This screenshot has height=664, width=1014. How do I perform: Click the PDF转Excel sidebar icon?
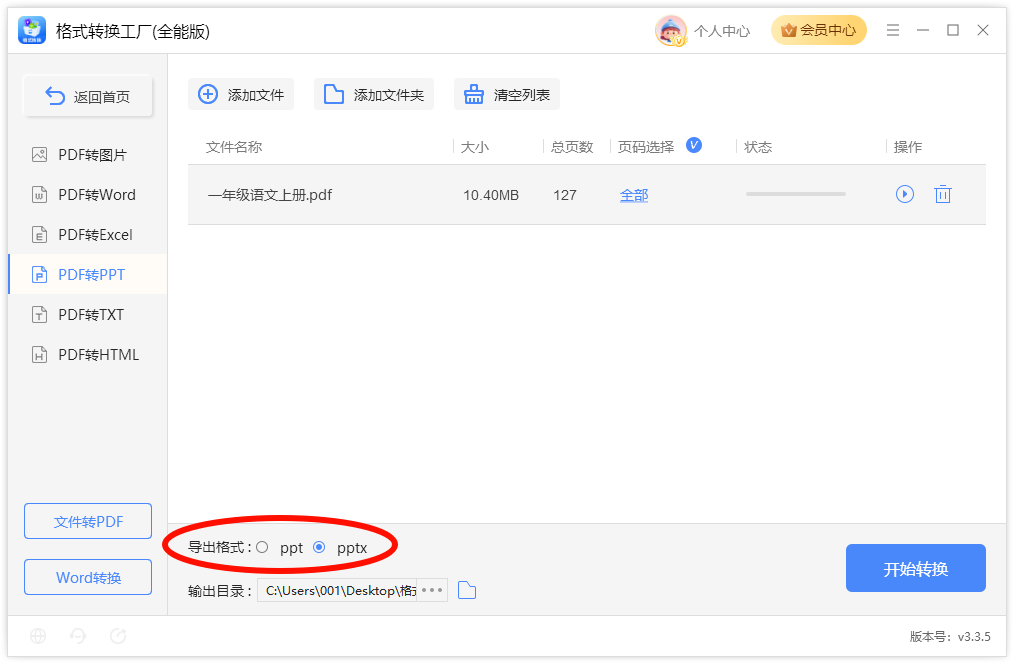pyautogui.click(x=39, y=235)
